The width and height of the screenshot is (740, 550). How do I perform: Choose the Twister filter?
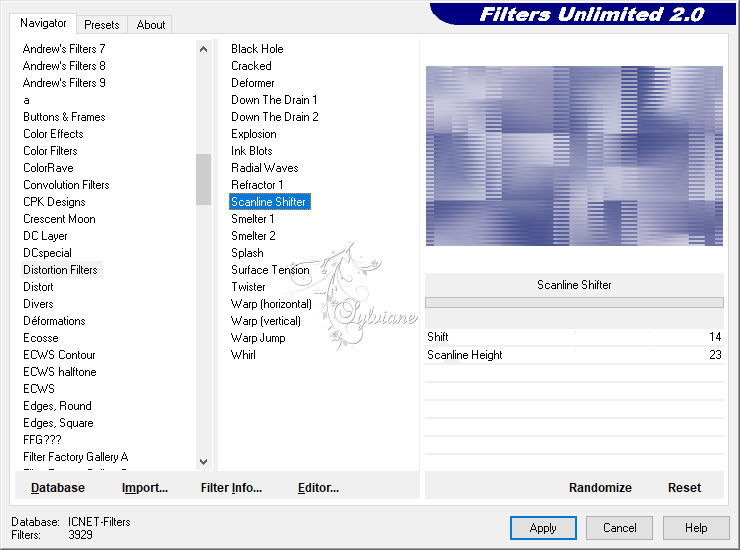click(248, 287)
